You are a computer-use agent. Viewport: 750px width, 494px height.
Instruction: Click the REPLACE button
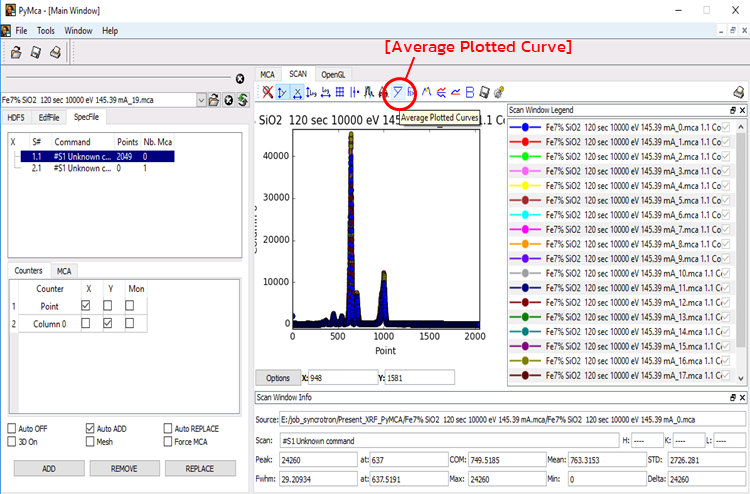[x=200, y=469]
